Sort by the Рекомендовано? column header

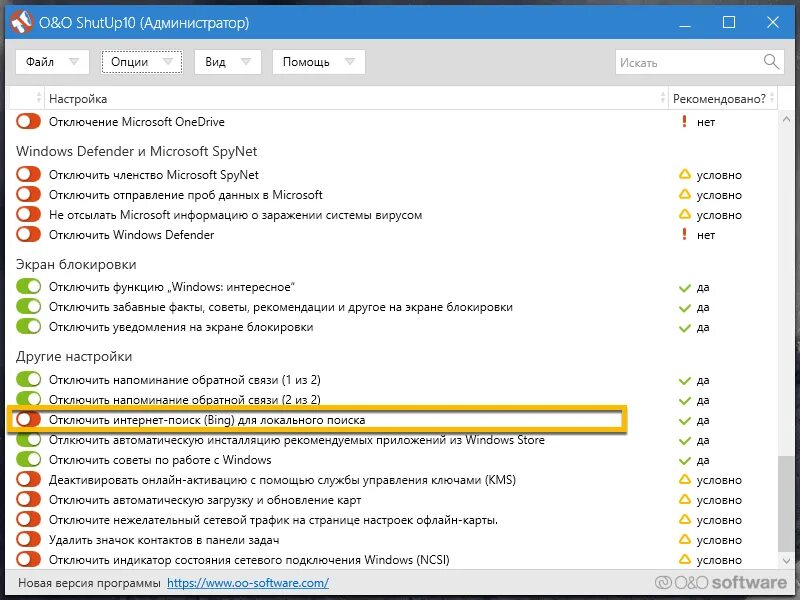click(722, 98)
